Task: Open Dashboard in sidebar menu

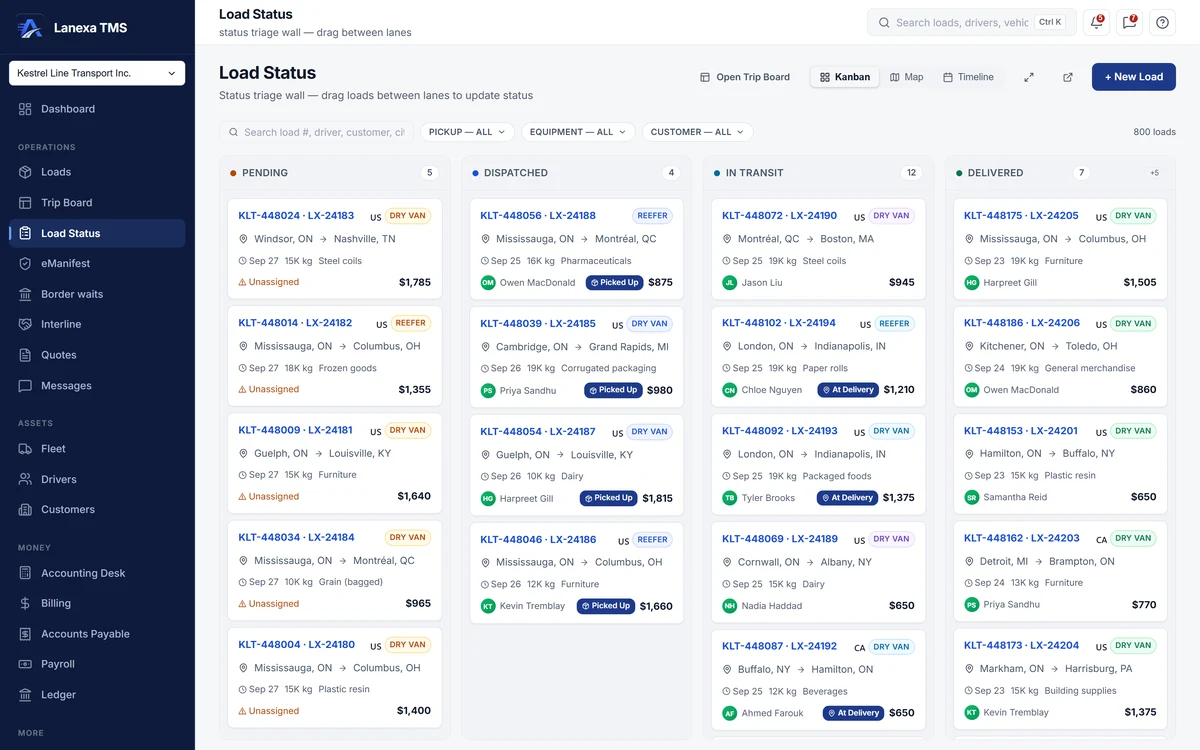Action: (x=97, y=109)
